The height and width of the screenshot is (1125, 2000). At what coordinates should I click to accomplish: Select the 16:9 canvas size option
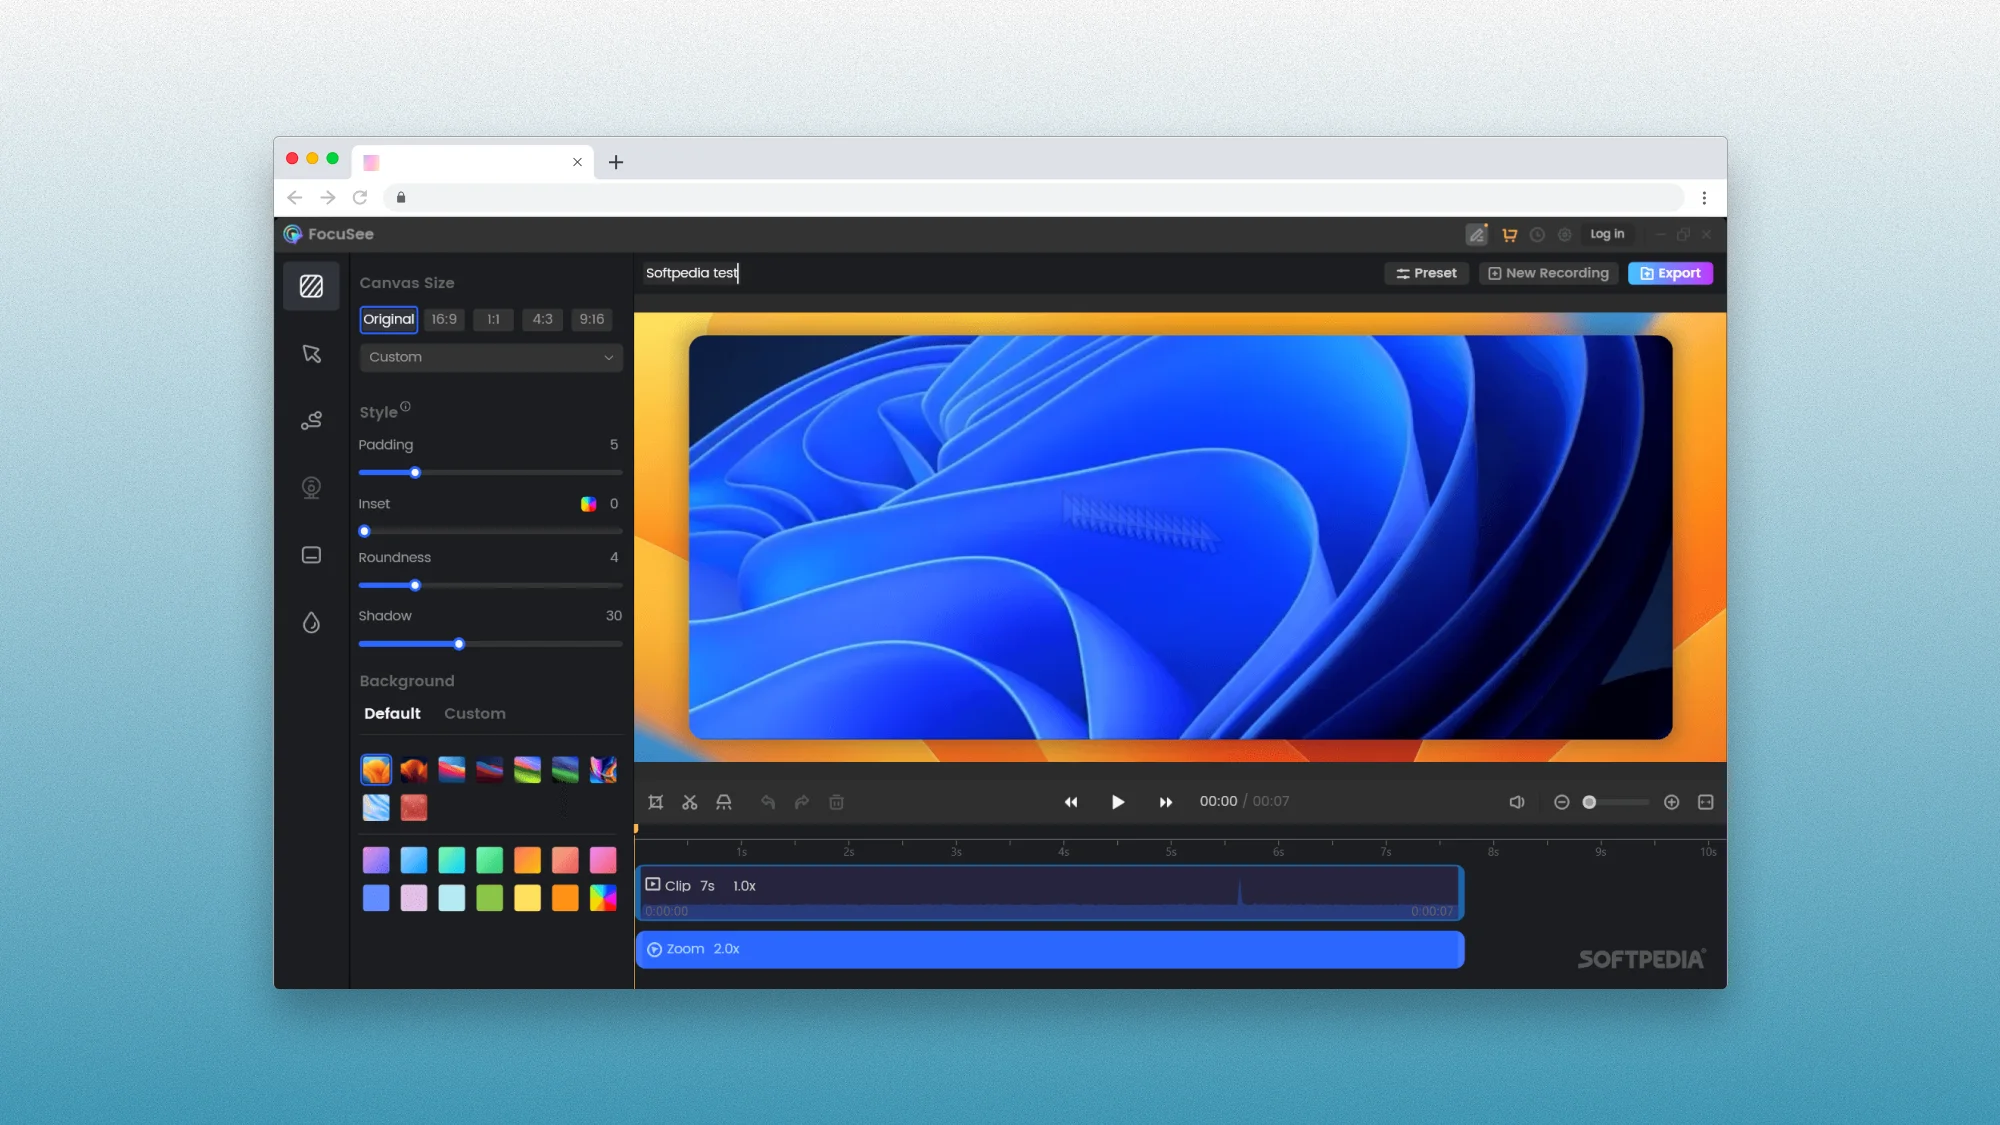[x=444, y=319]
